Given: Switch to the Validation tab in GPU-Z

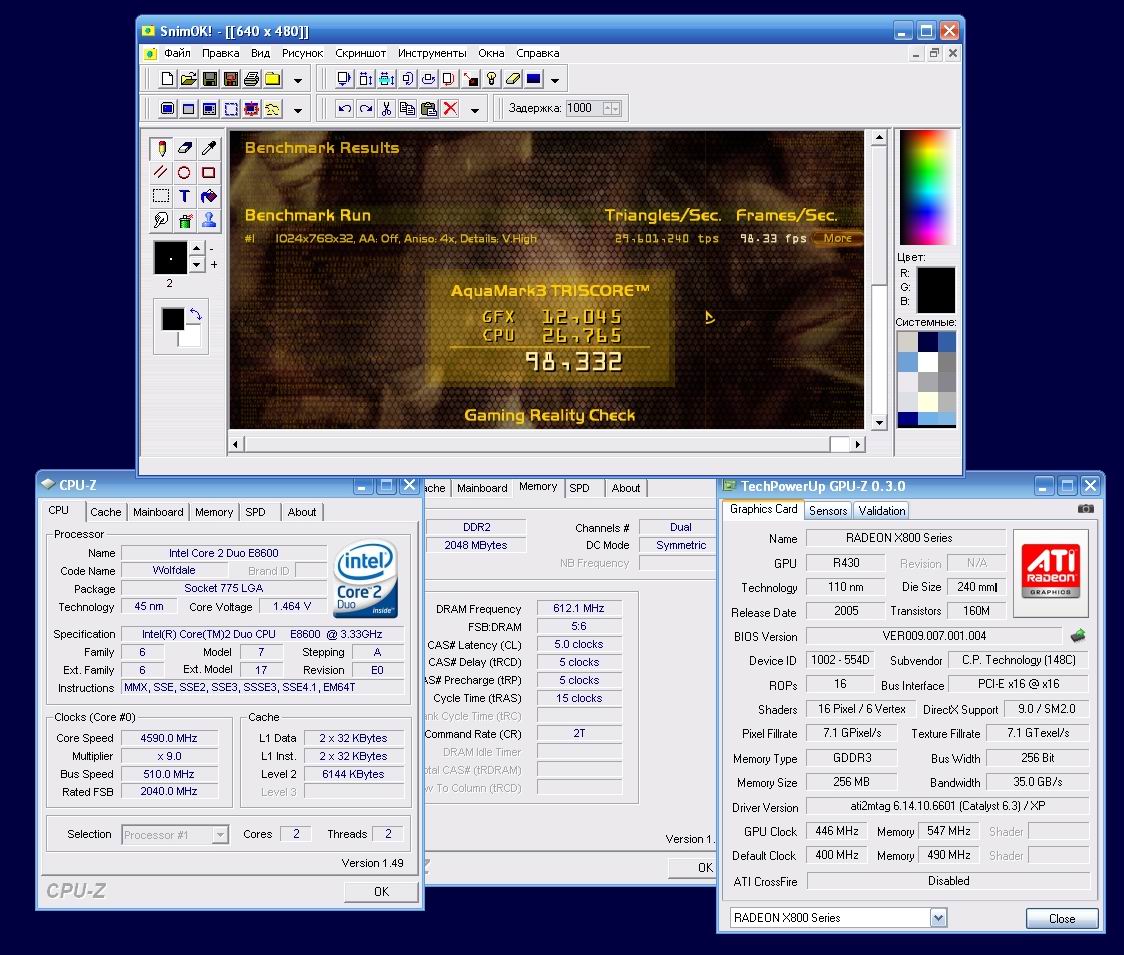Looking at the screenshot, I should point(881,510).
